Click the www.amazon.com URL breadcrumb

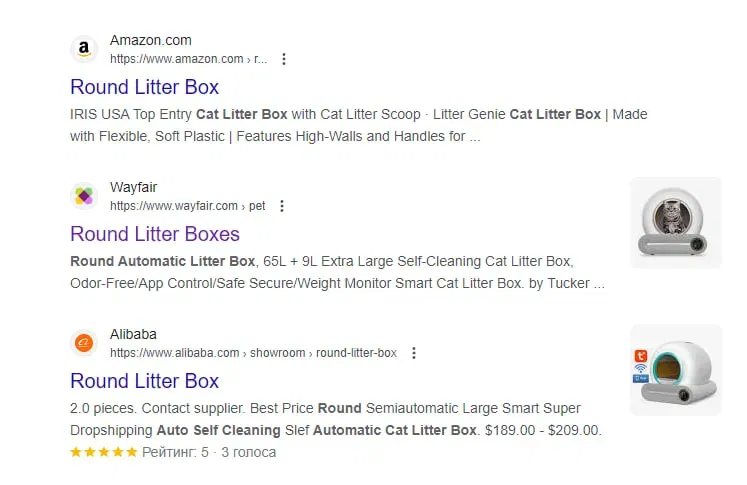point(188,59)
